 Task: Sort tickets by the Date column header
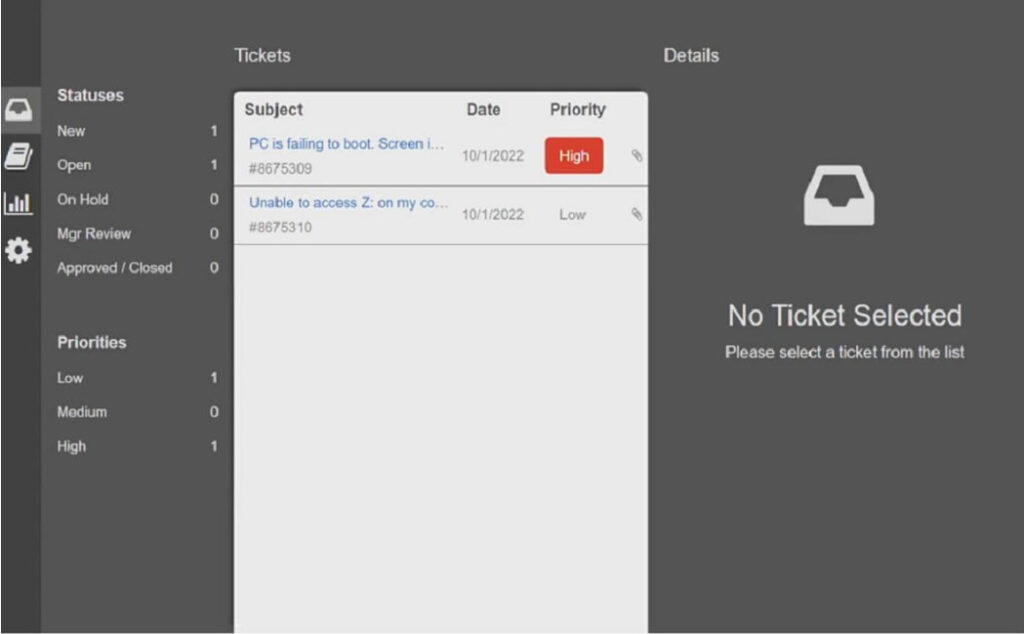click(x=483, y=110)
